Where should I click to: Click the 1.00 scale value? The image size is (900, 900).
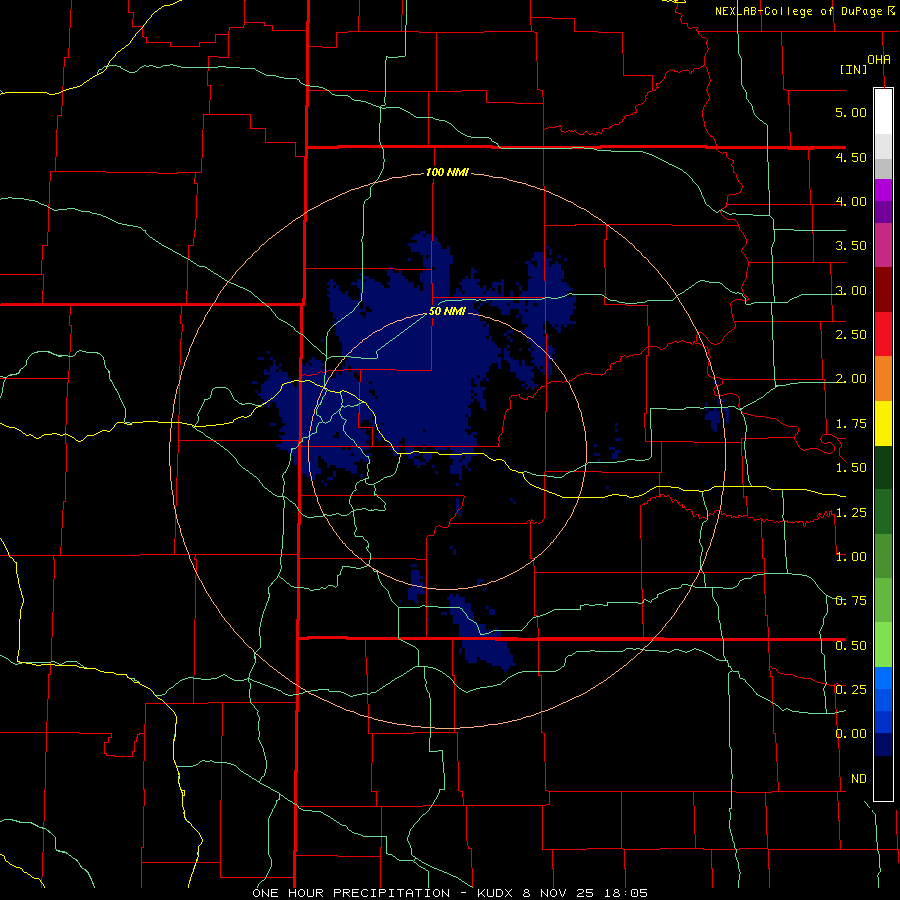[x=851, y=557]
